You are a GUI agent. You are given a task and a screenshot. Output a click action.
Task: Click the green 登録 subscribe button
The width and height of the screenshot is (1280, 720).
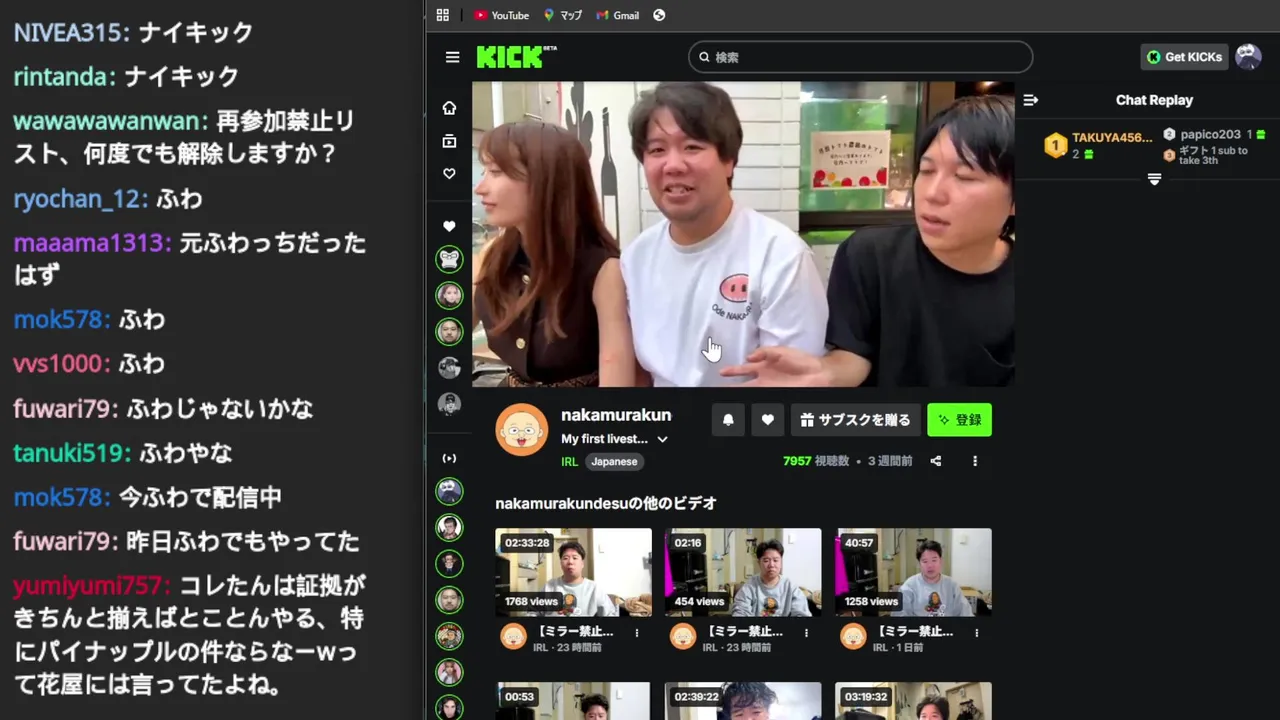click(959, 420)
